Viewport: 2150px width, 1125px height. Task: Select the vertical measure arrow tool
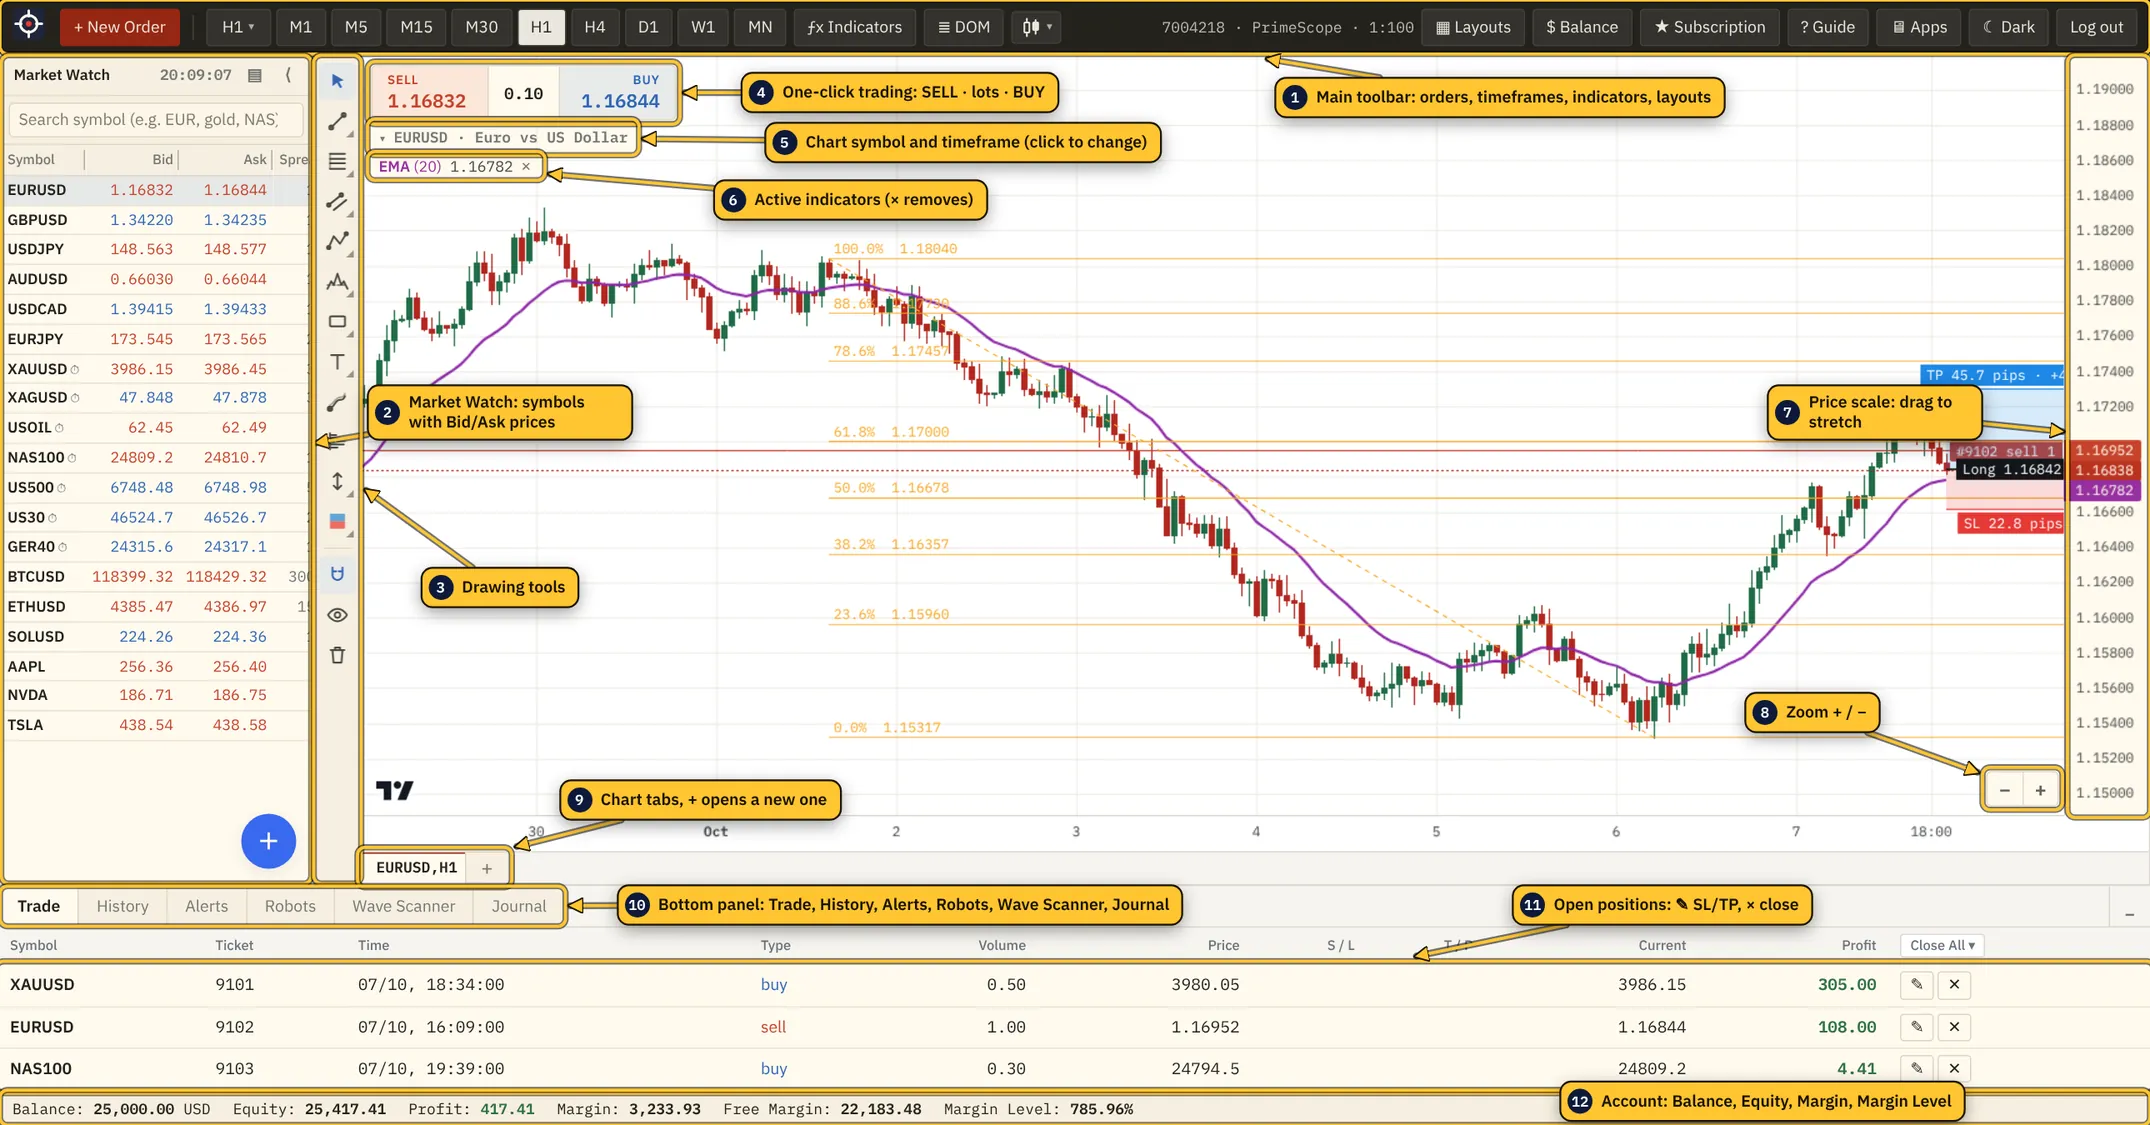337,482
